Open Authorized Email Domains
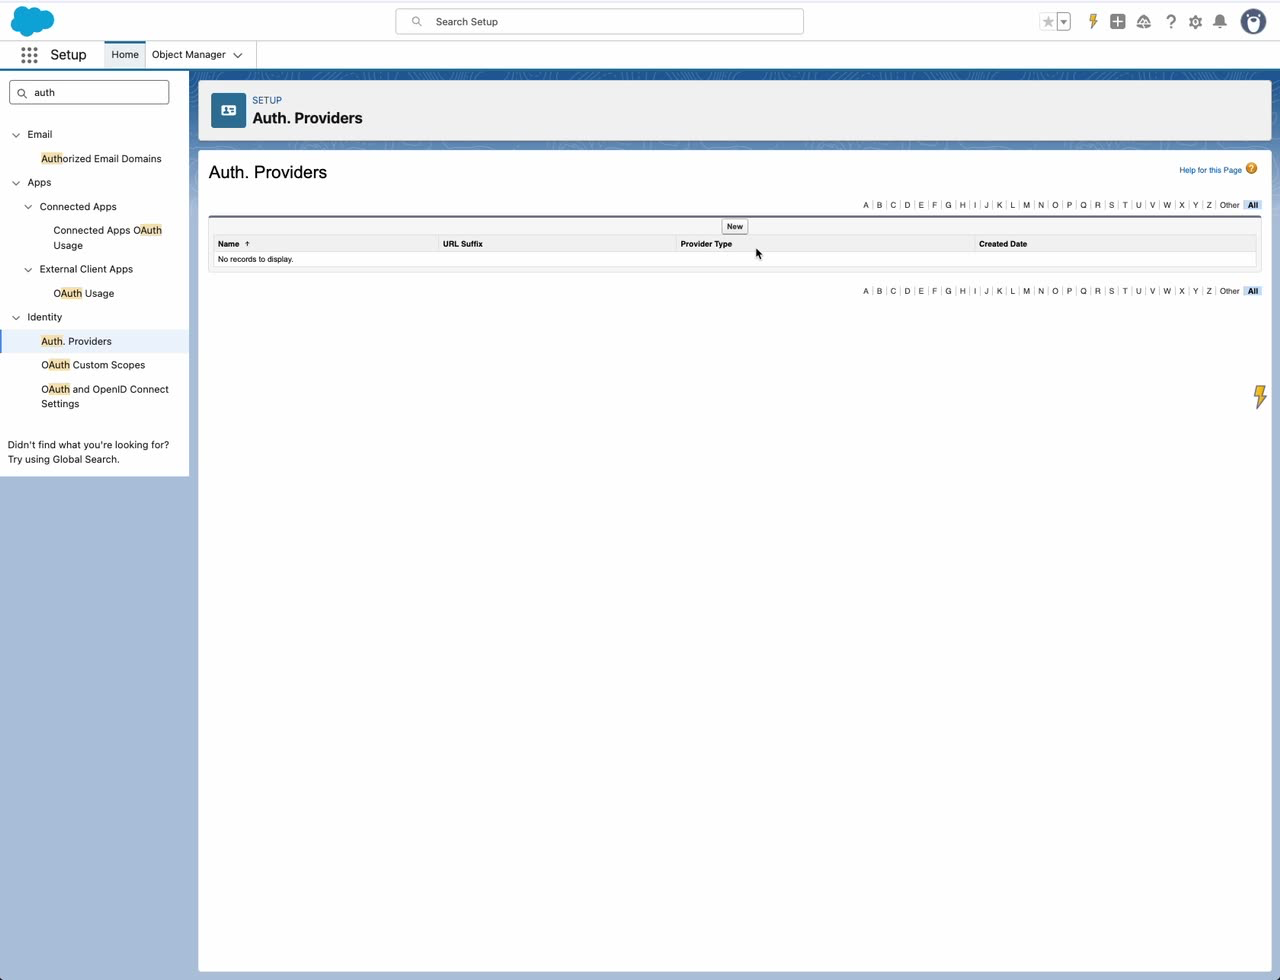Viewport: 1280px width, 980px height. point(101,159)
